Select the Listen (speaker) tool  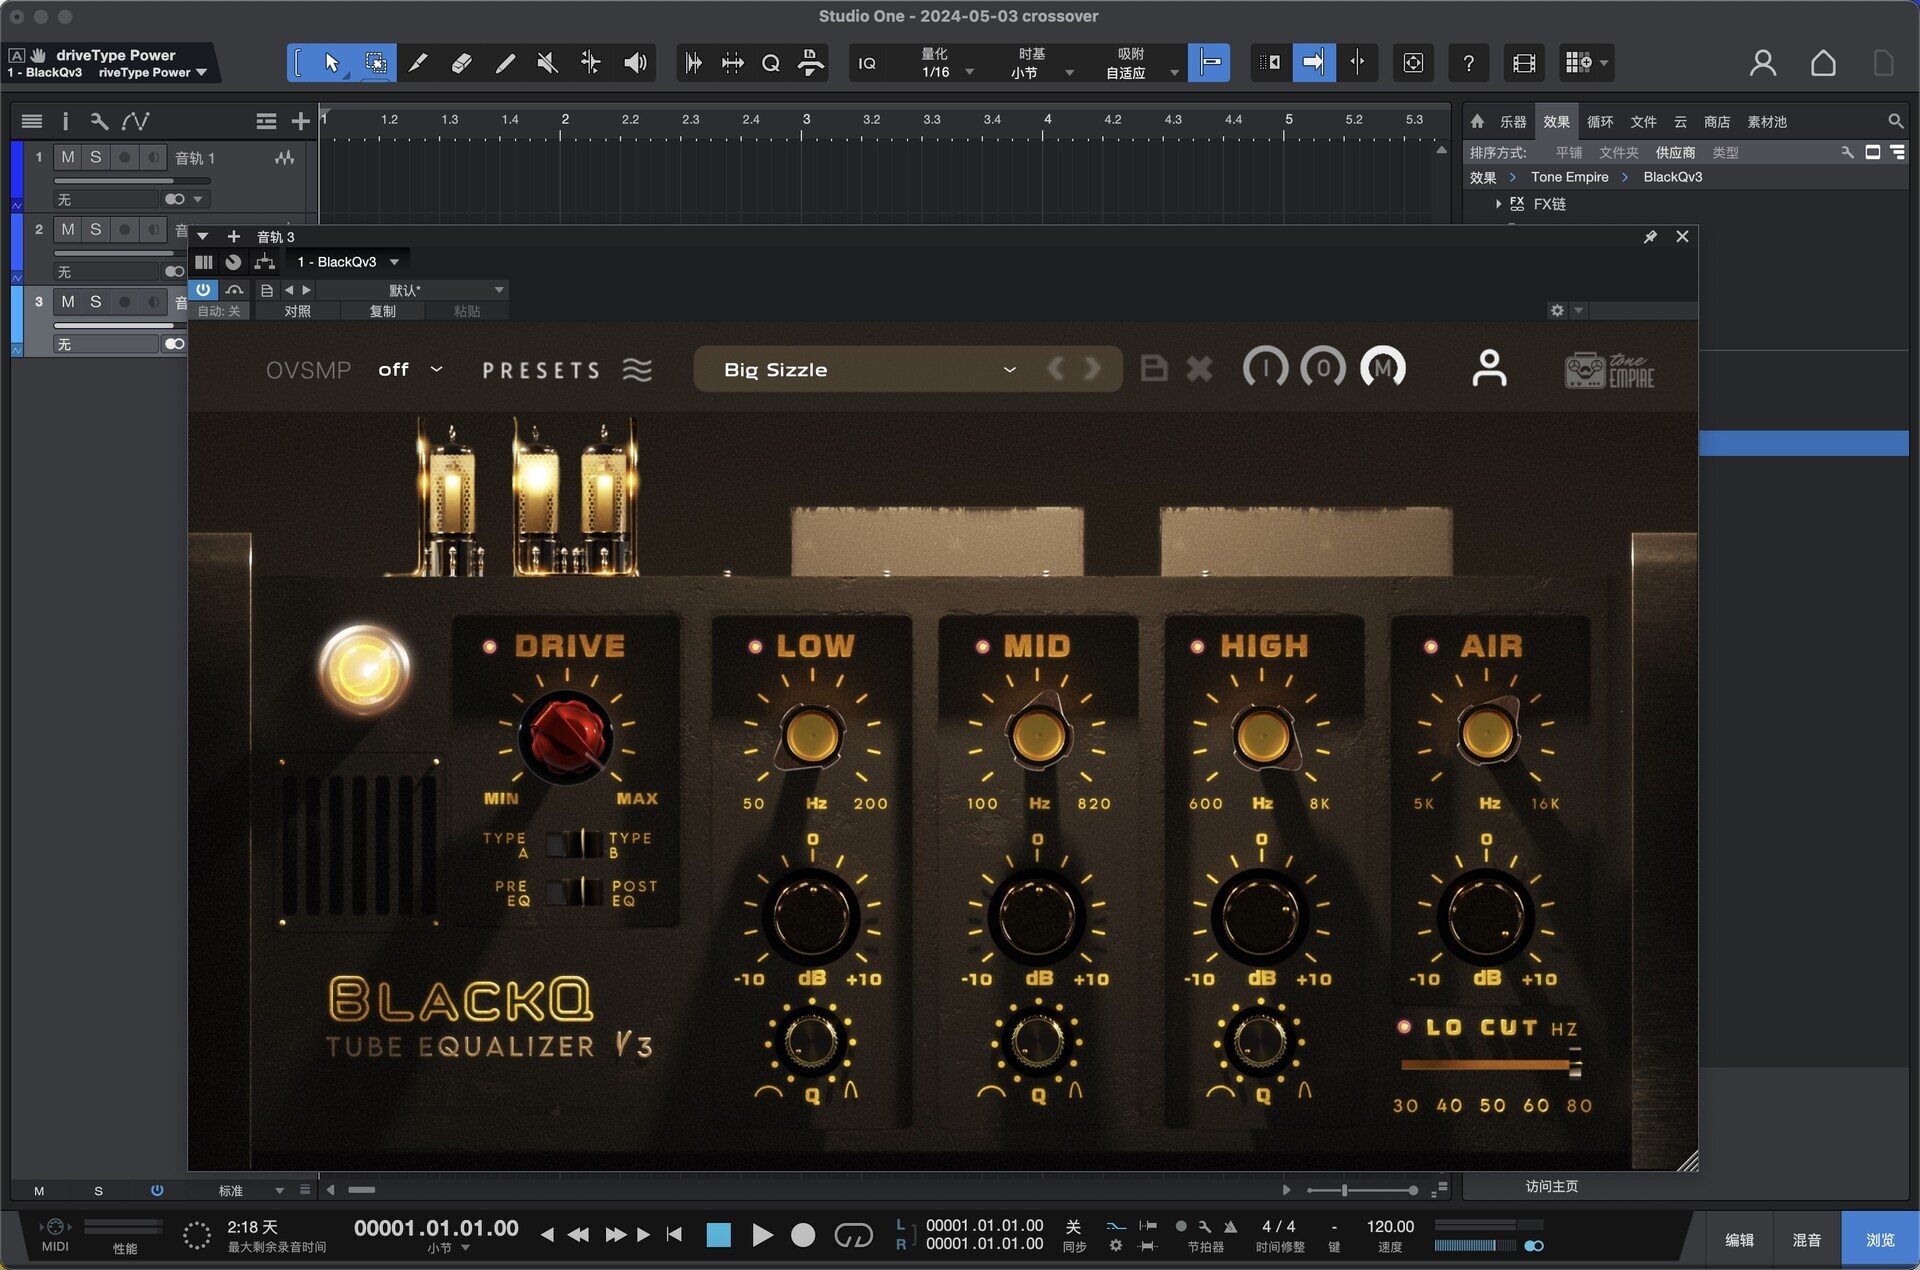point(635,63)
